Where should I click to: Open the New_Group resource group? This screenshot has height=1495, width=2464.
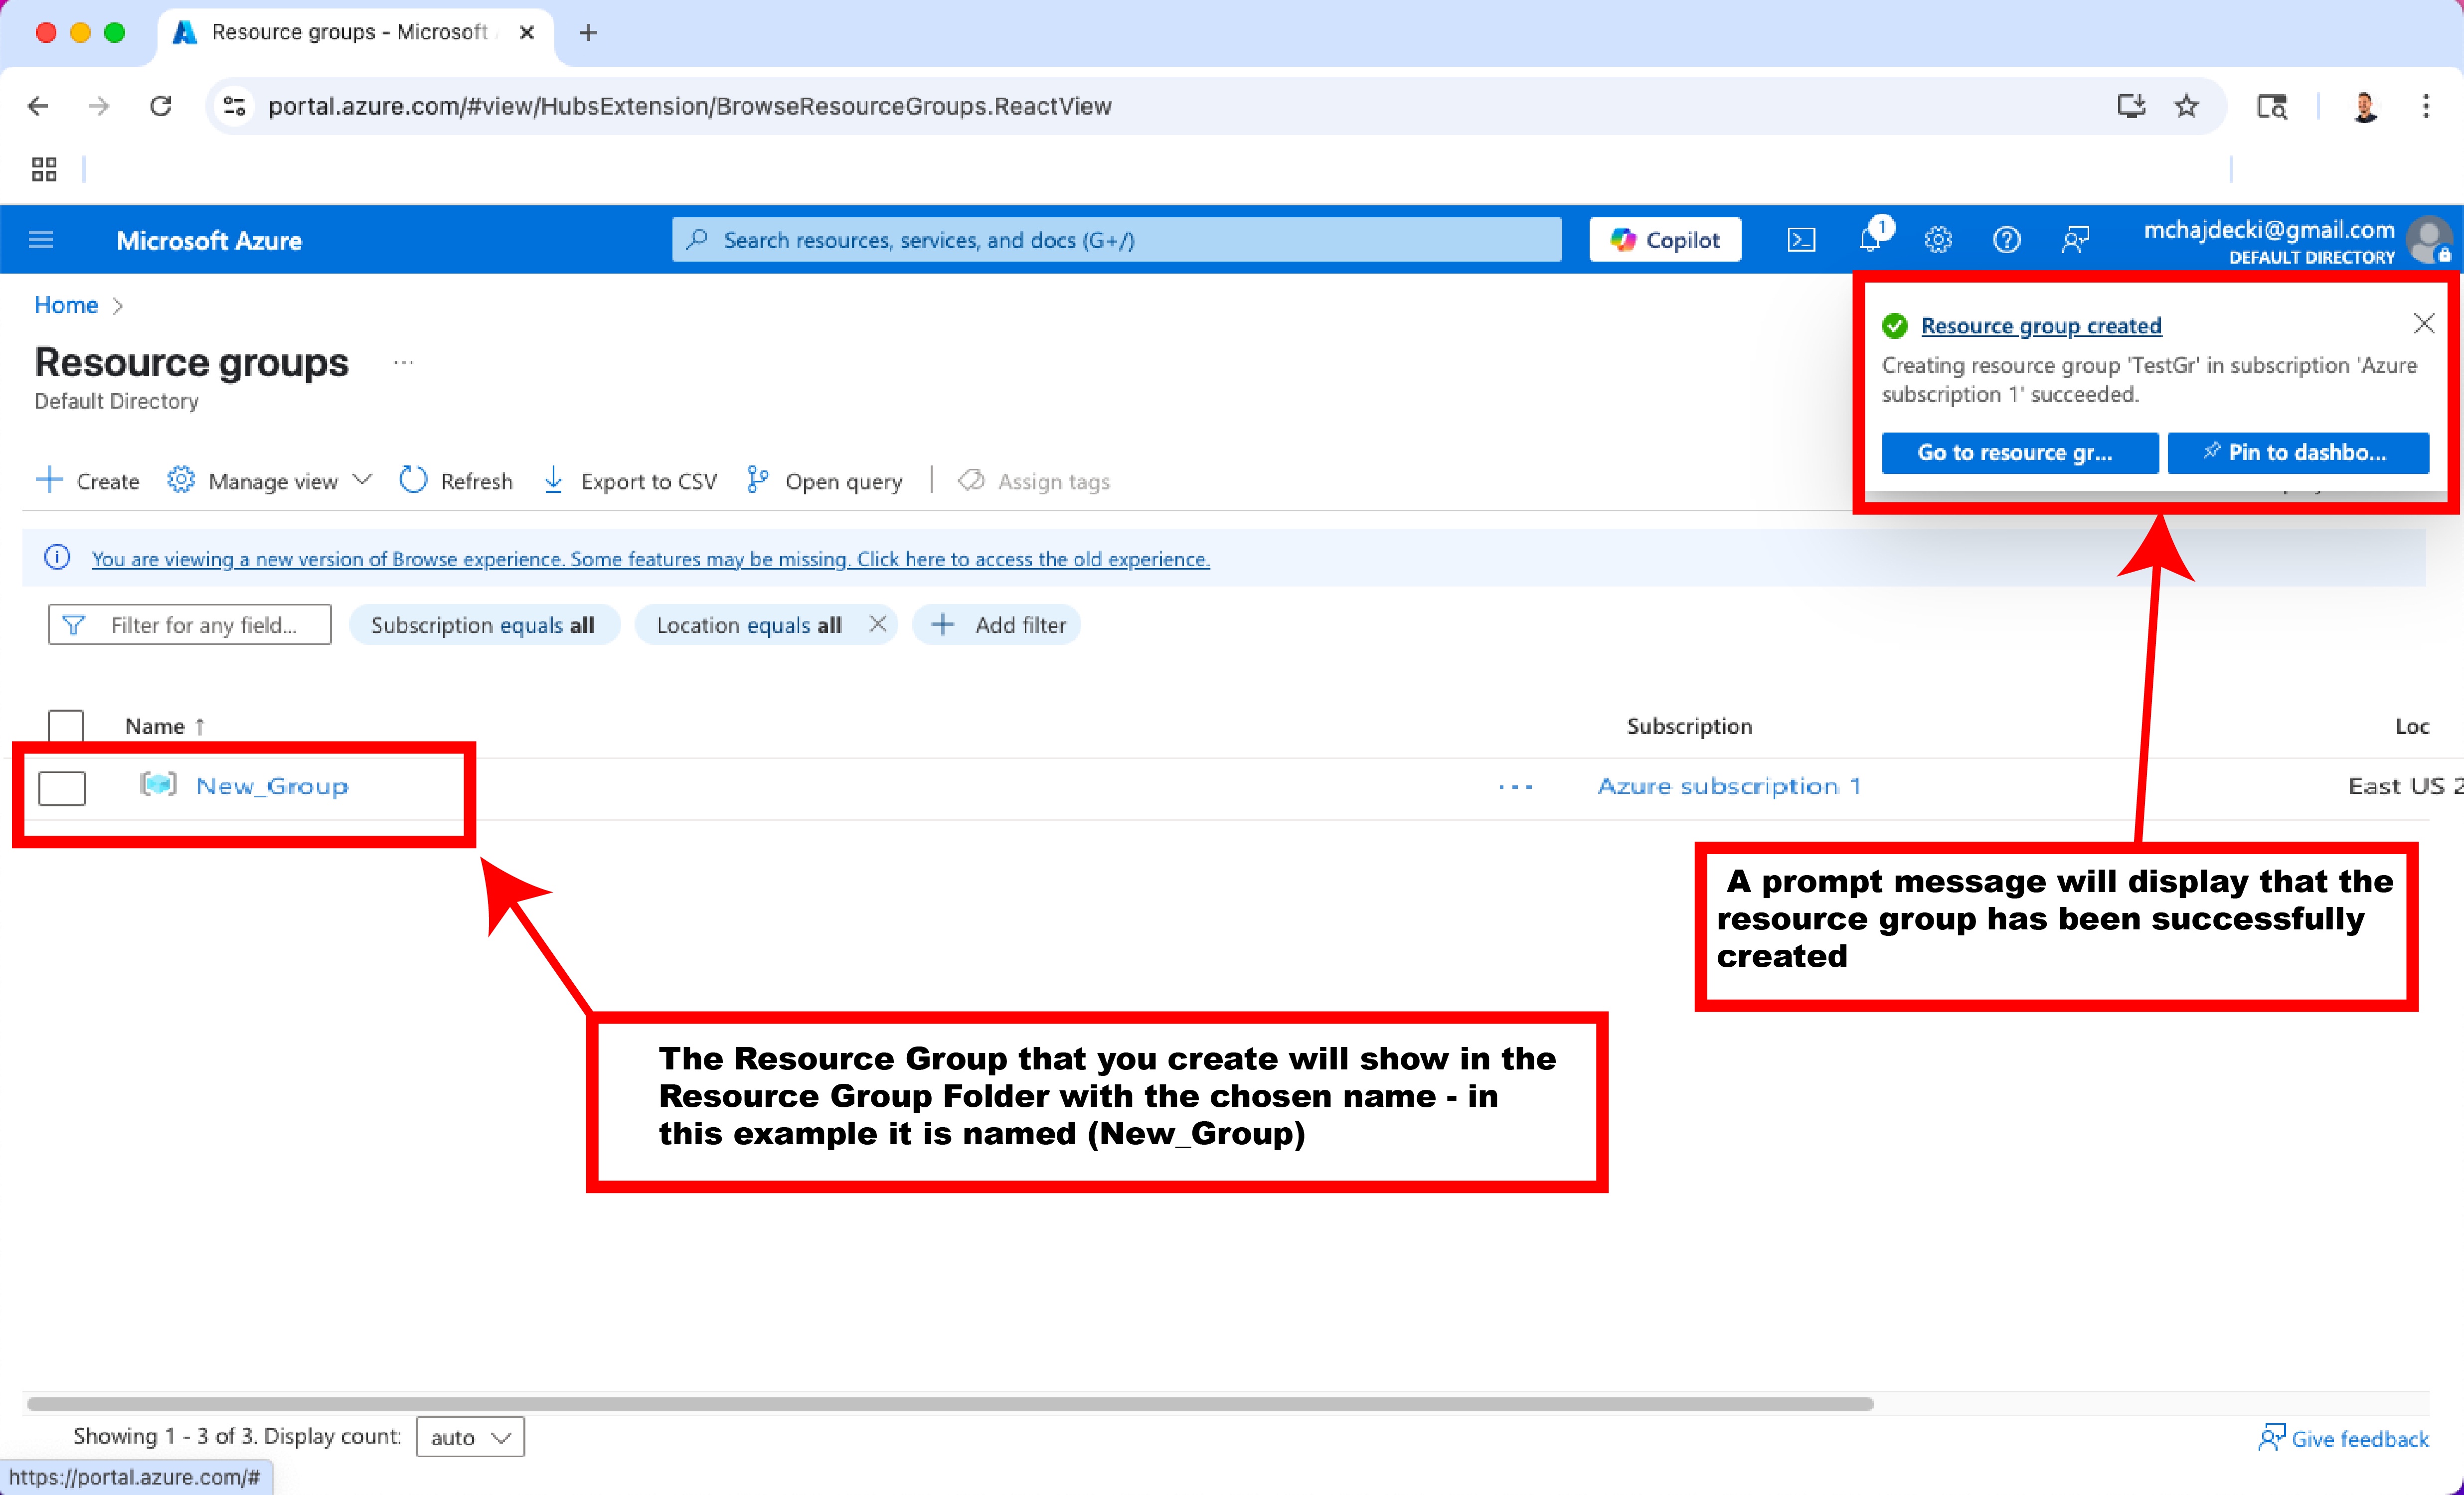pyautogui.click(x=272, y=786)
